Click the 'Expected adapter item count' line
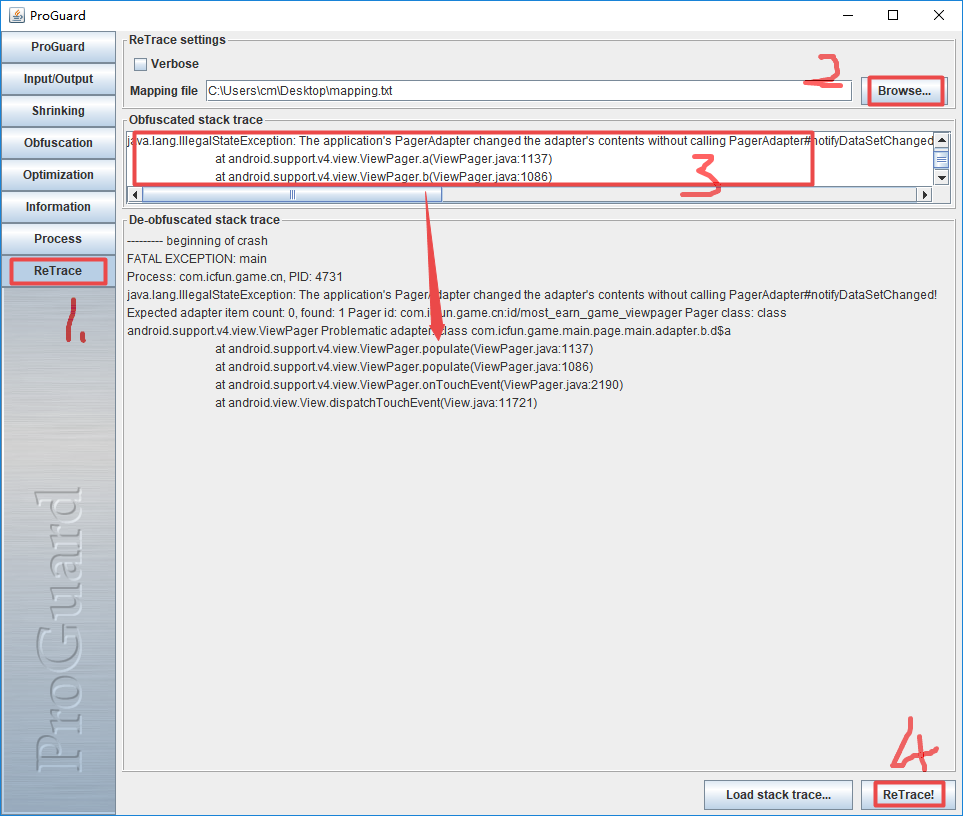 456,313
